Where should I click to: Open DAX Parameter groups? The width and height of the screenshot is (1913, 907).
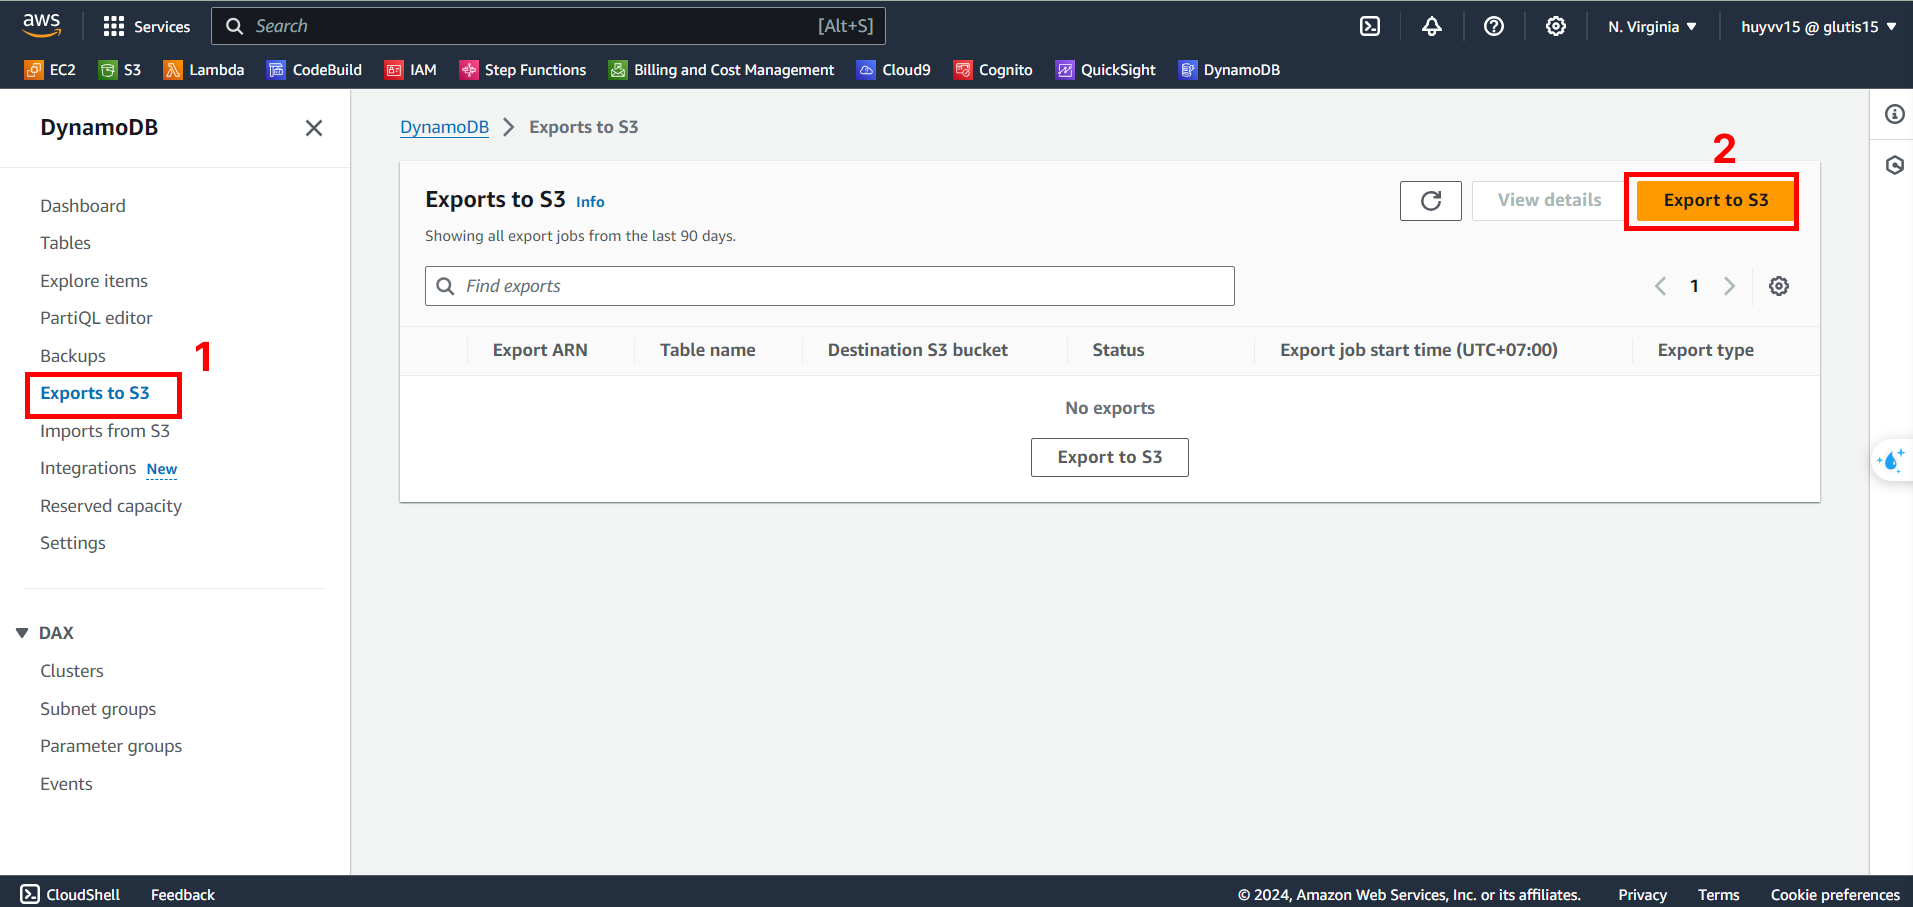pyautogui.click(x=111, y=746)
